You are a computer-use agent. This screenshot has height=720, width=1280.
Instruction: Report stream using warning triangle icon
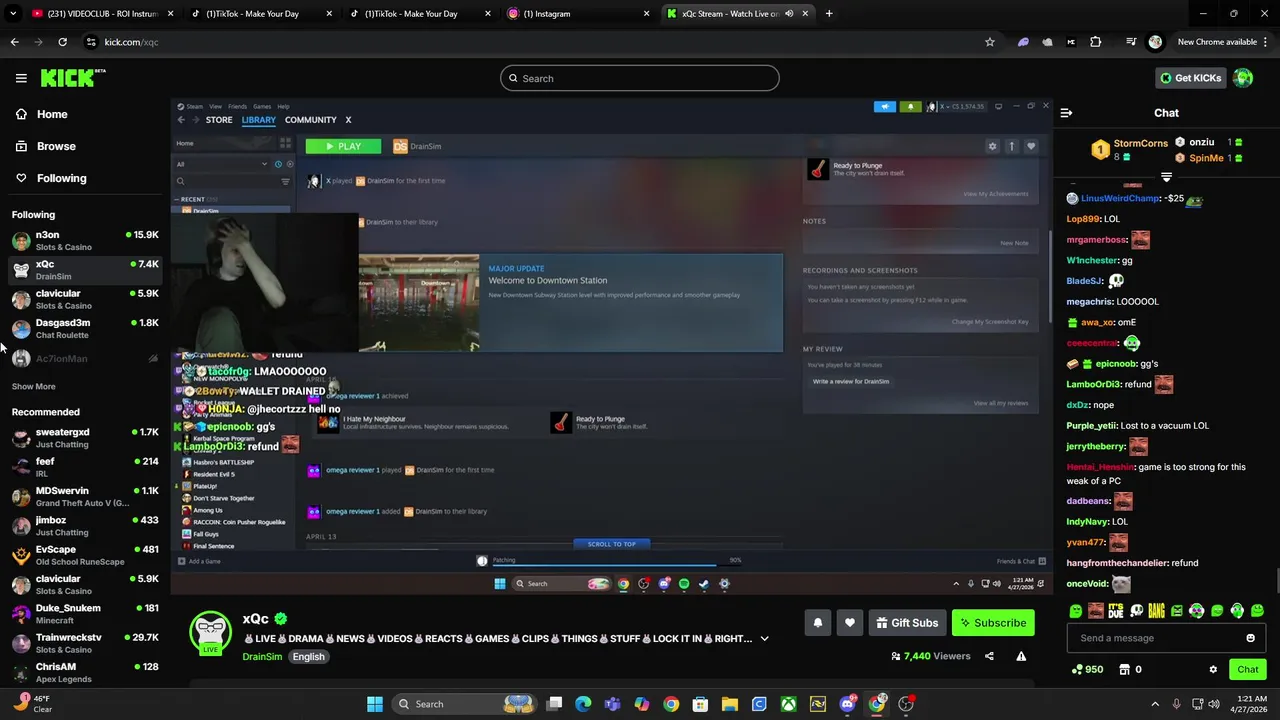(1021, 656)
